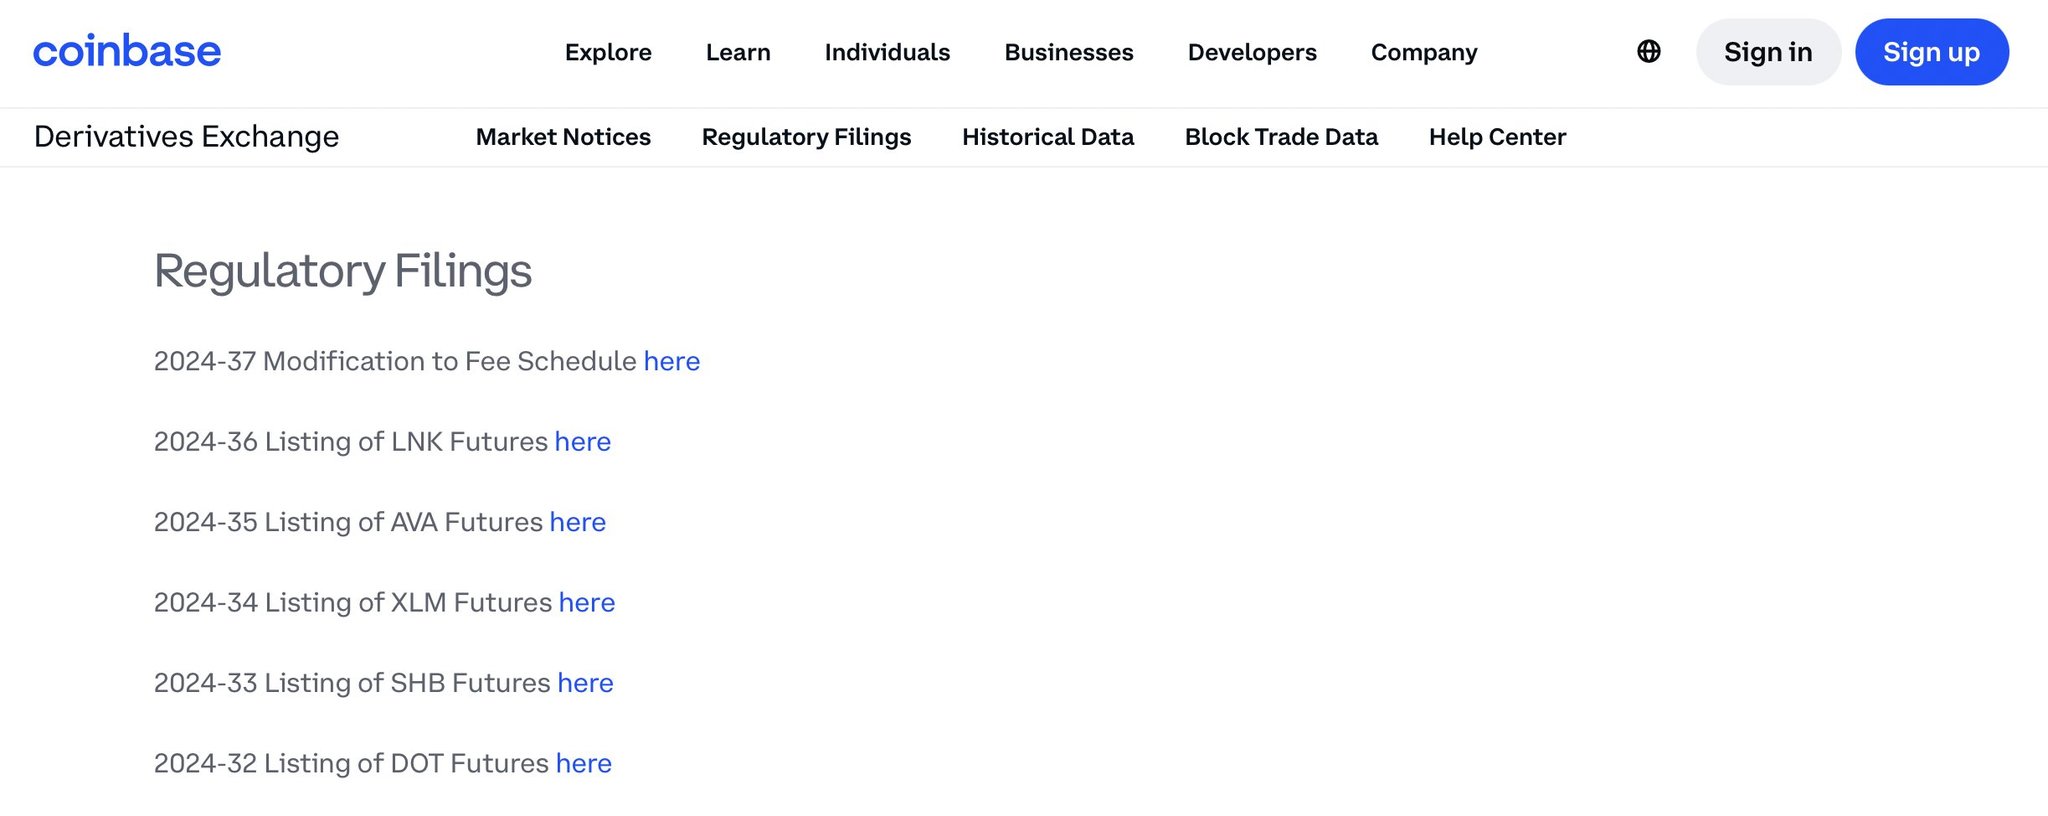View the AVA Futures filing link
Image resolution: width=2048 pixels, height=816 pixels.
coord(577,522)
